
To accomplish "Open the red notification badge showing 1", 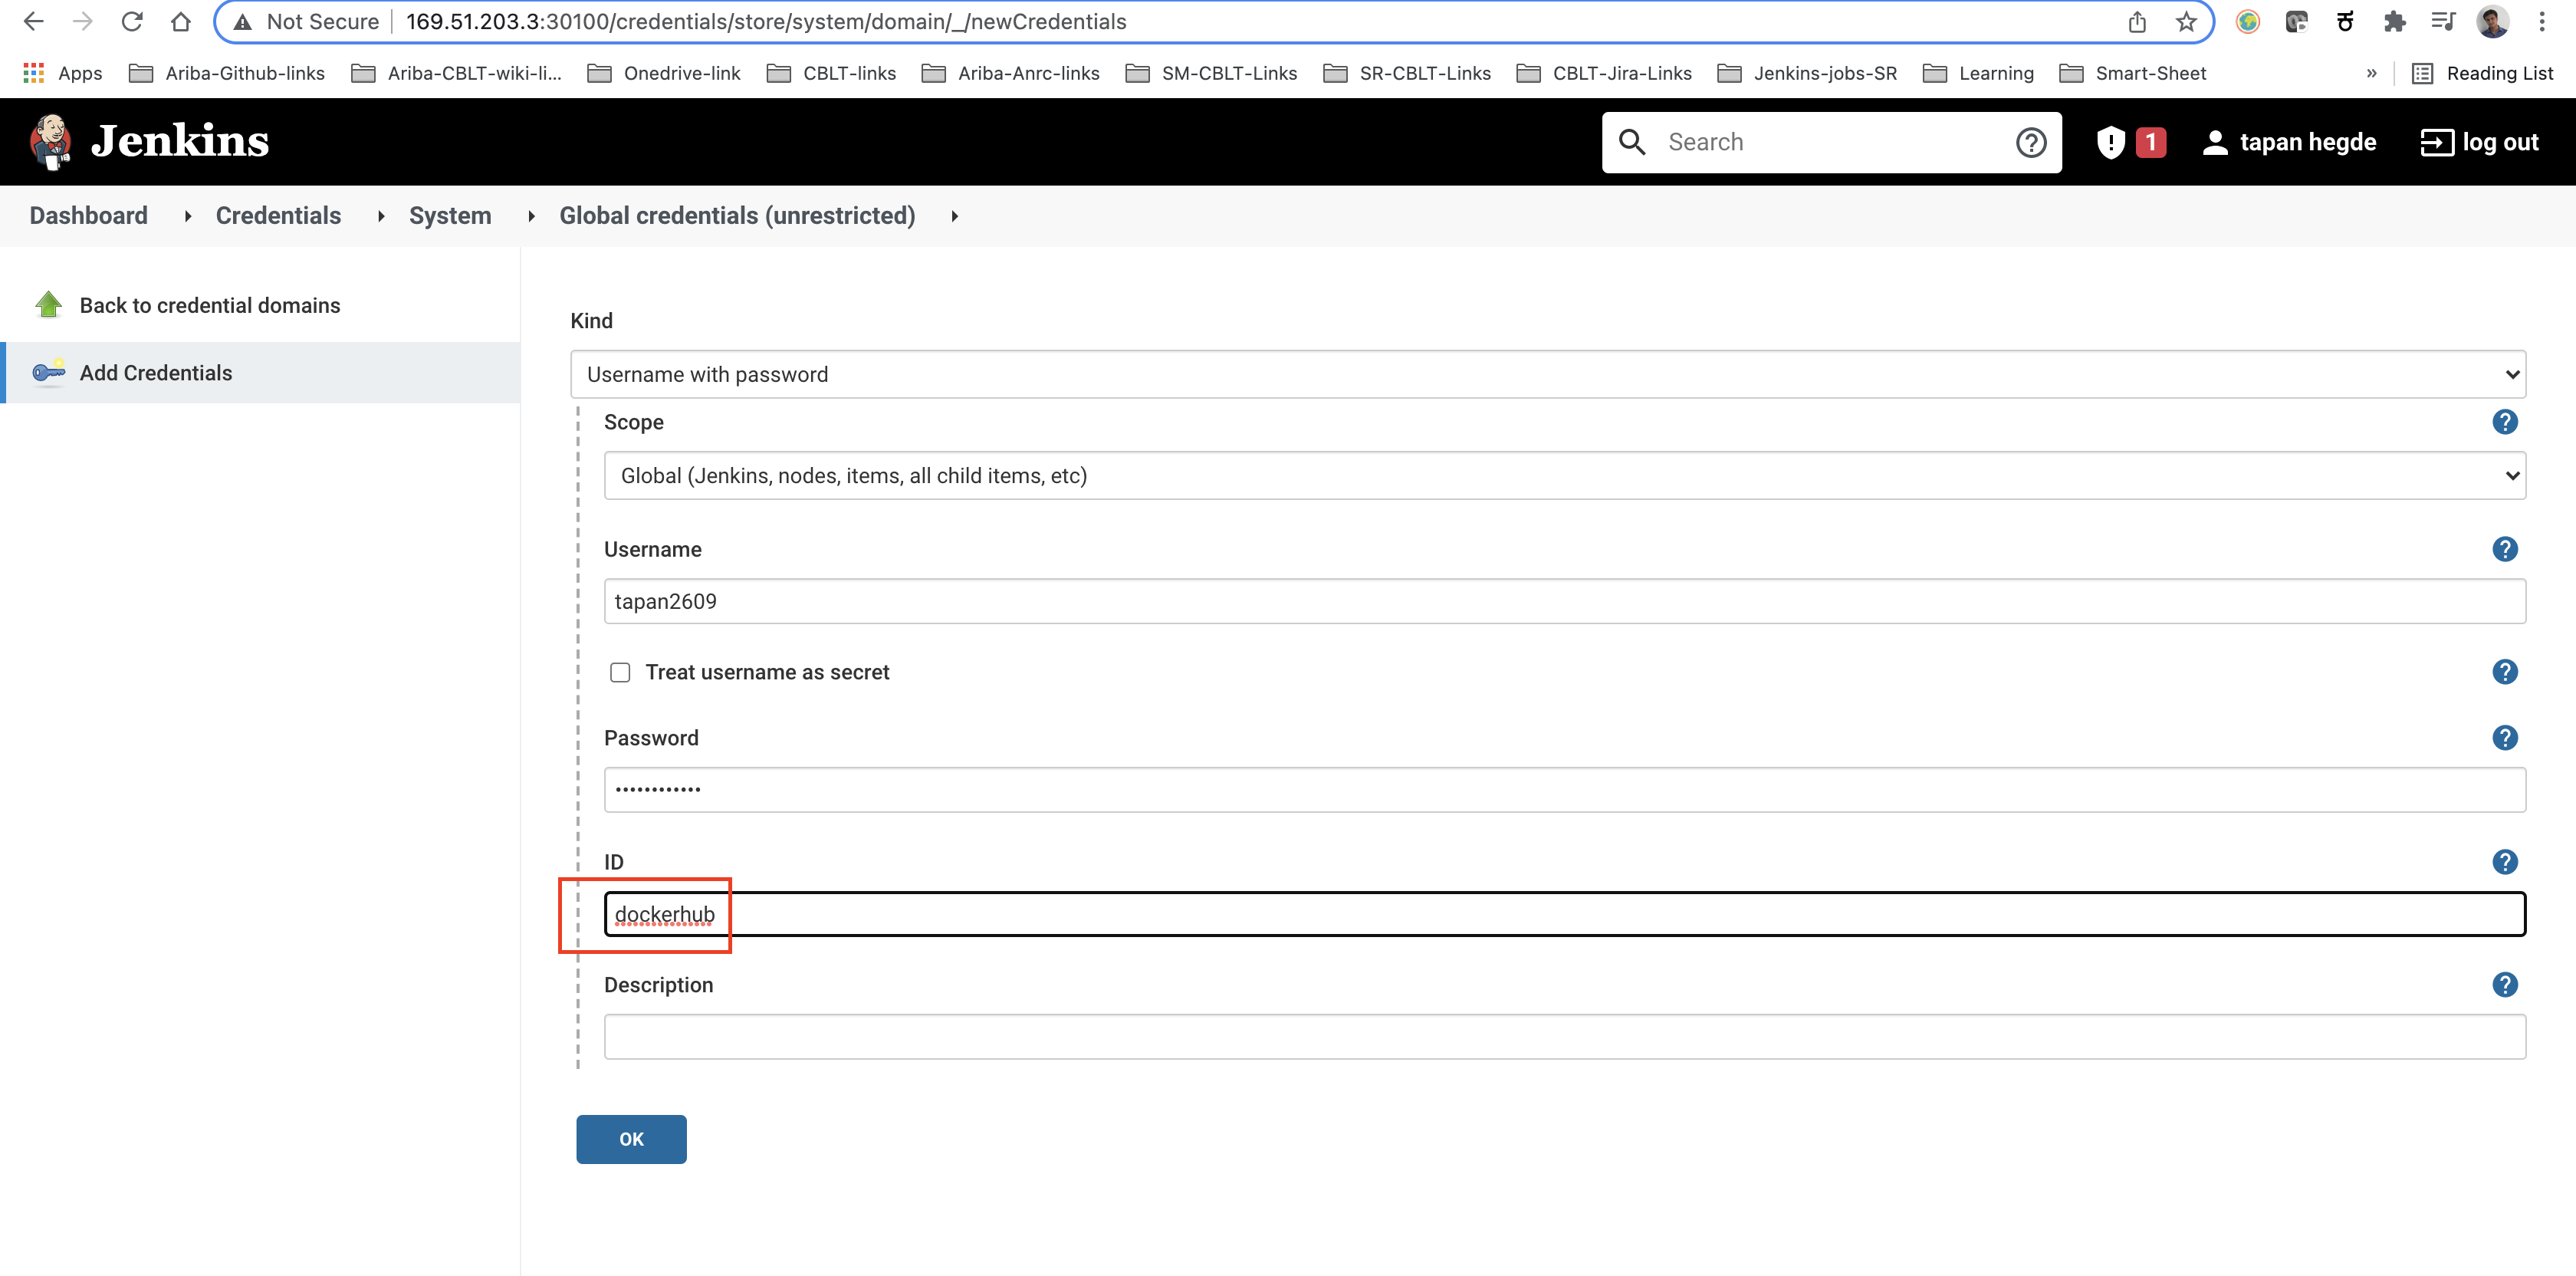I will click(2150, 142).
